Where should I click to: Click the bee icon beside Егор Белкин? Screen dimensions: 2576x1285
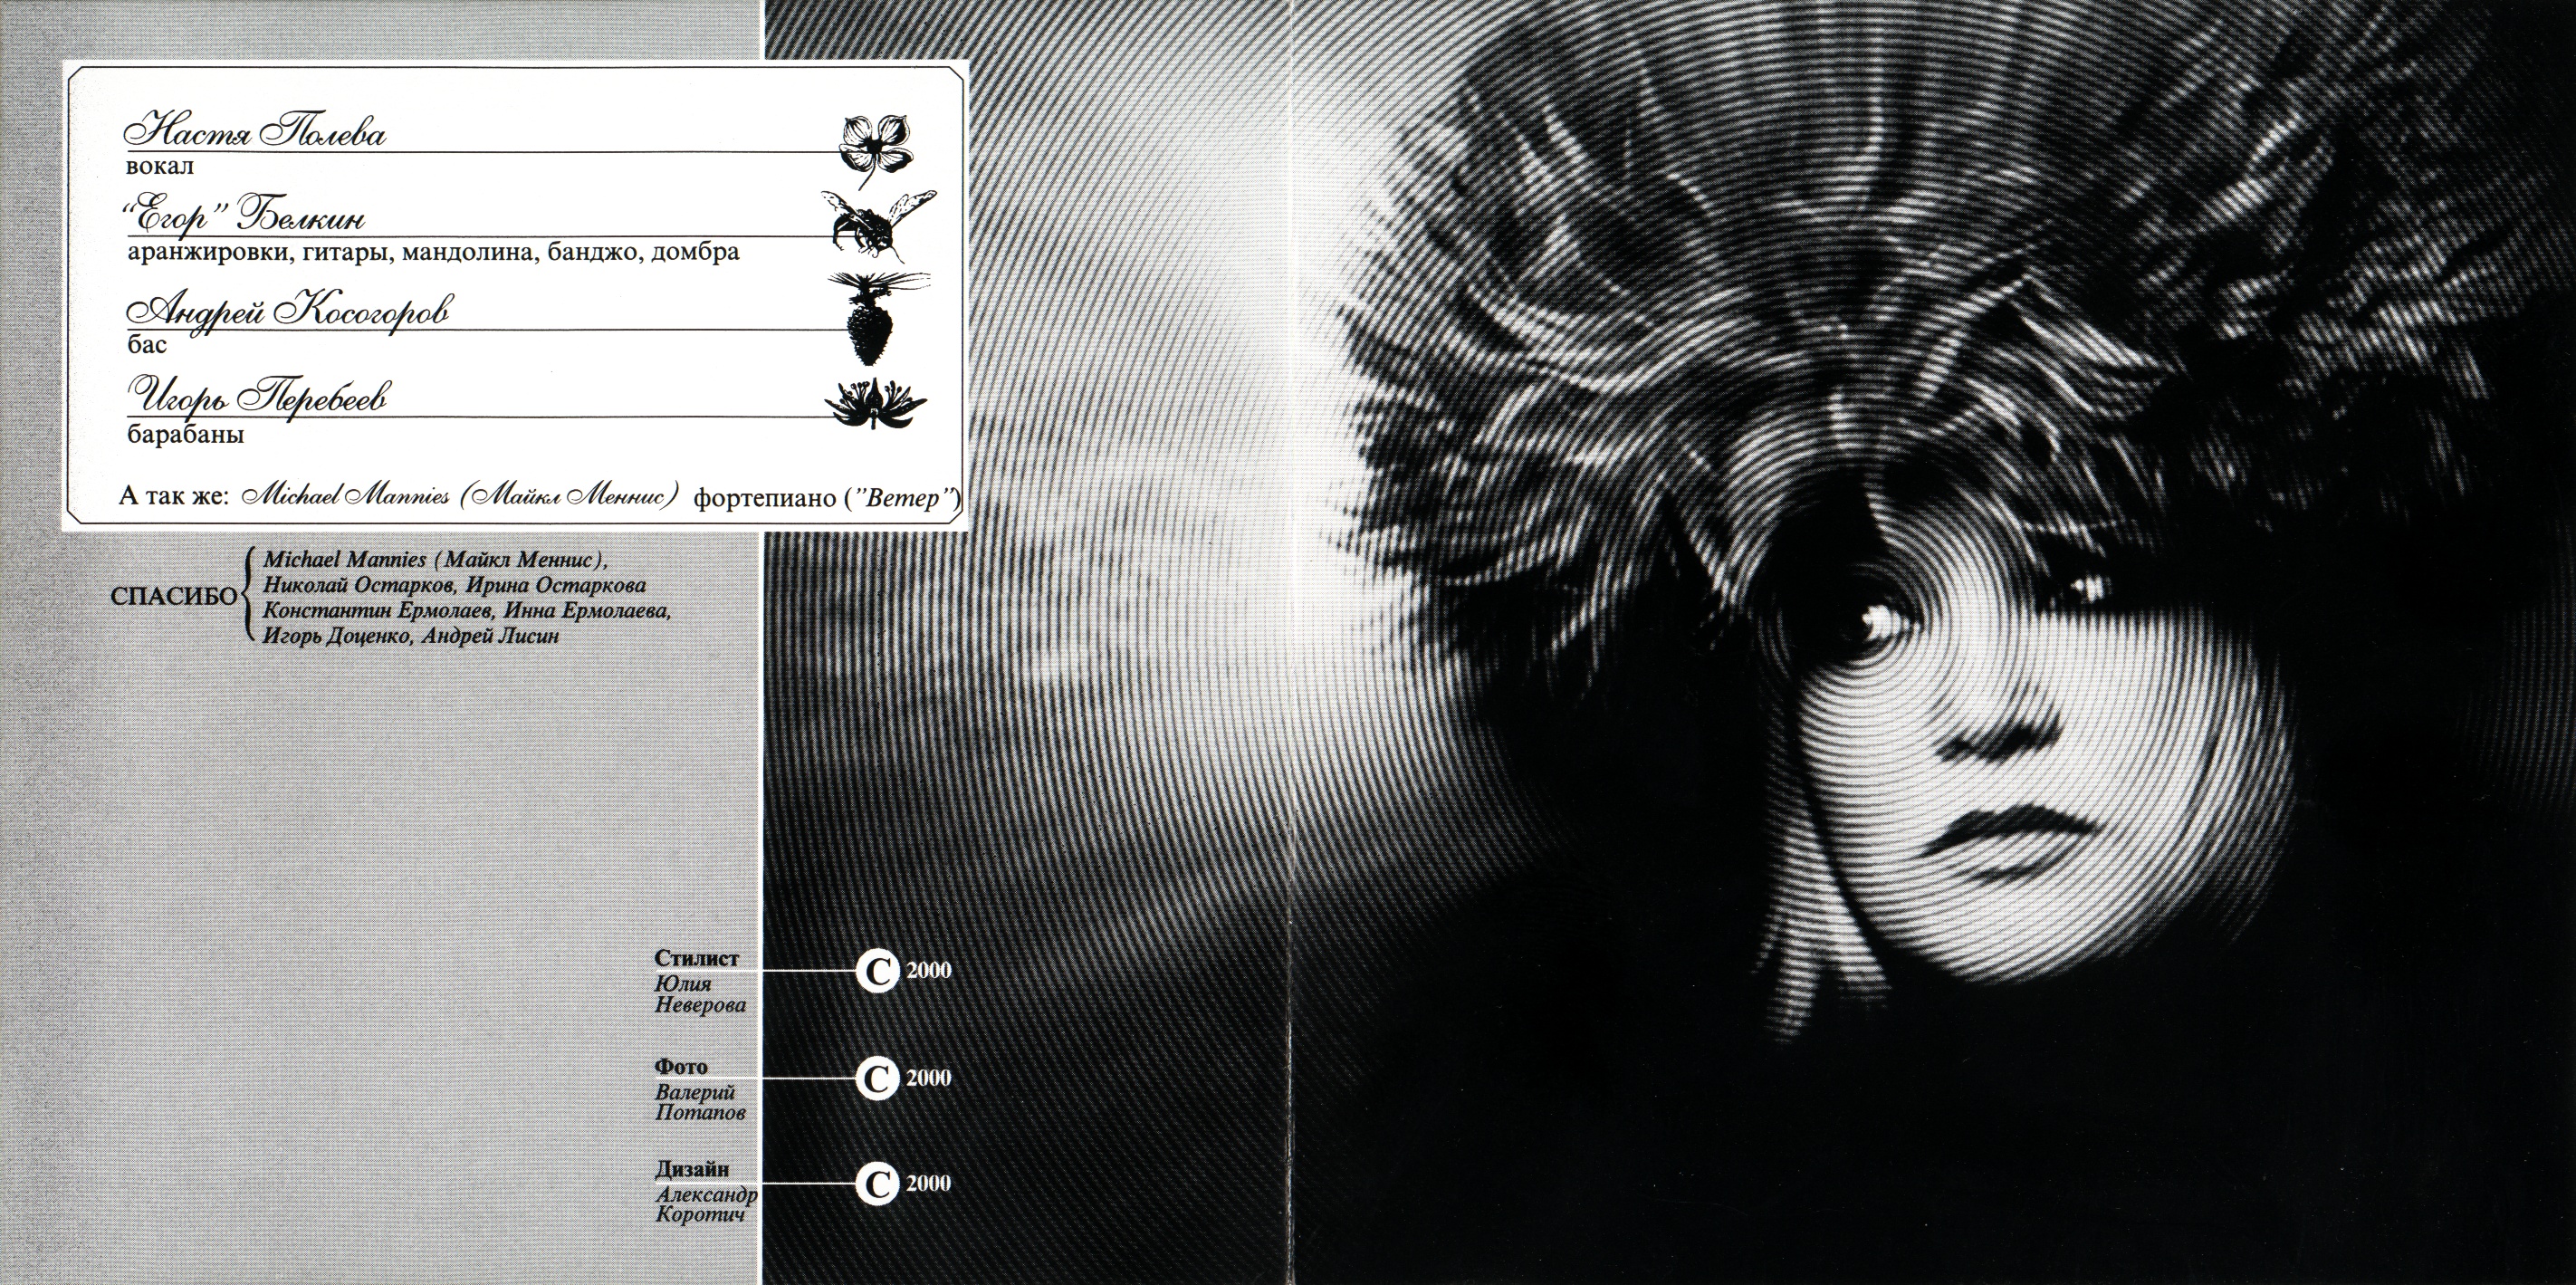[x=877, y=221]
